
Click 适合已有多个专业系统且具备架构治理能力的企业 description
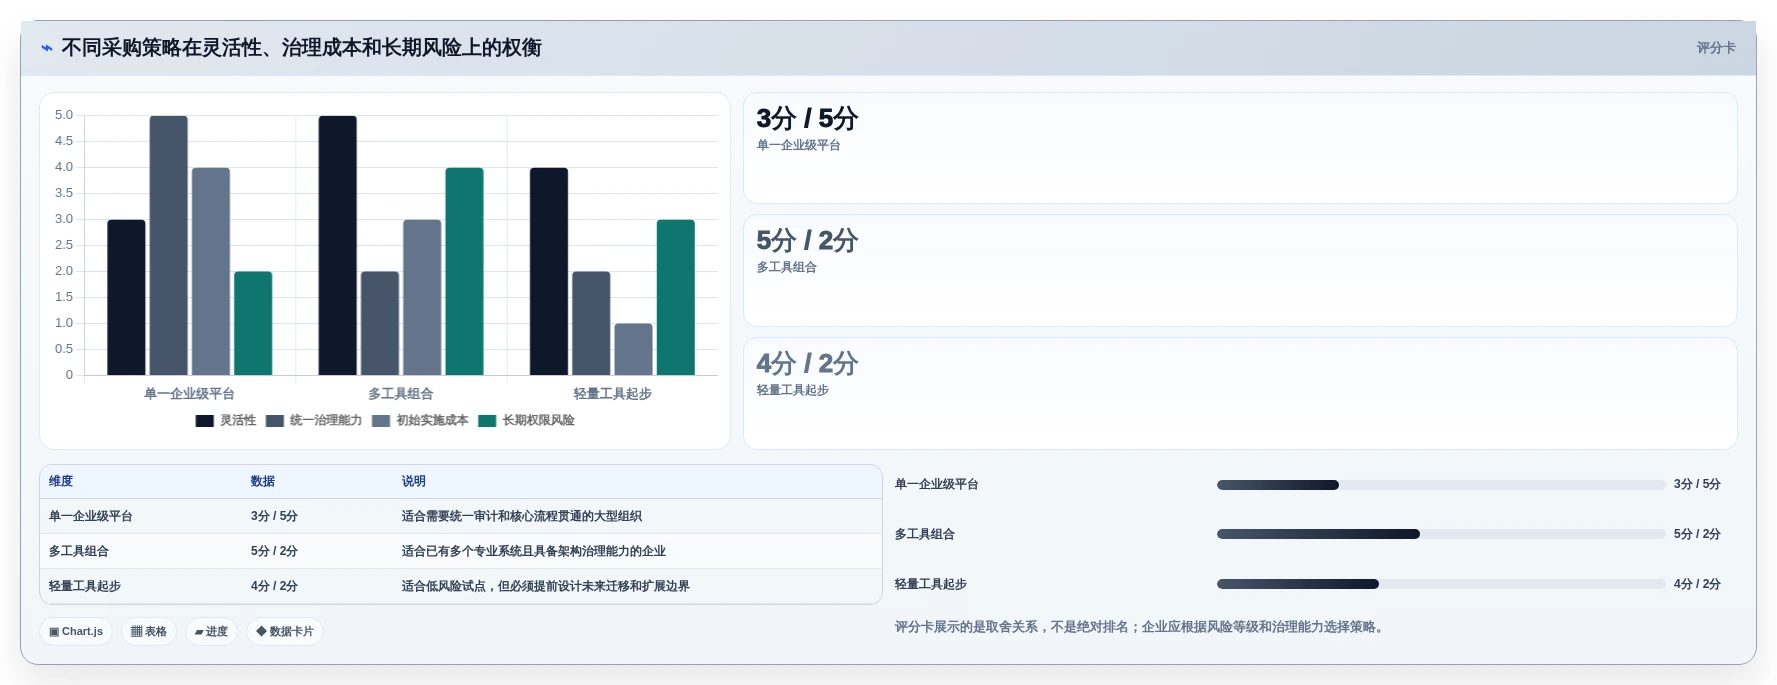tap(534, 551)
